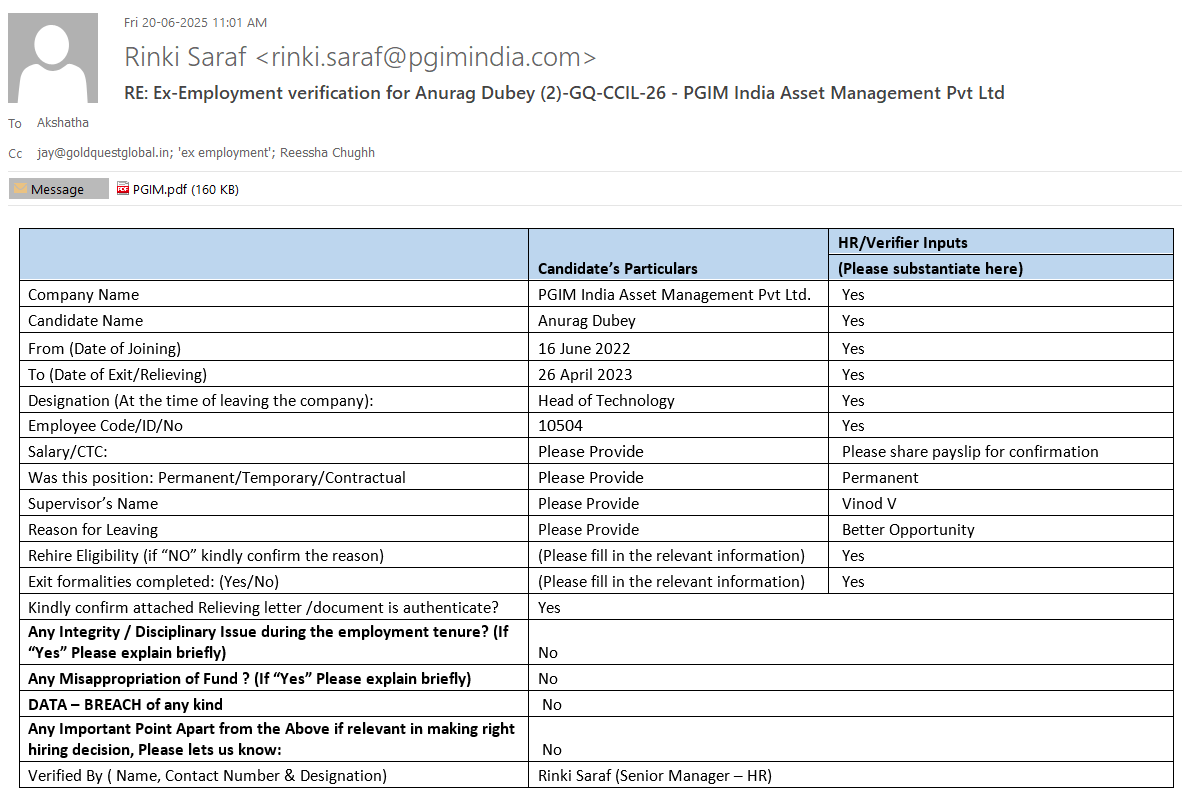This screenshot has height=791, width=1182.
Task: Click the Candidate's Particulars column header
Action: 617,268
